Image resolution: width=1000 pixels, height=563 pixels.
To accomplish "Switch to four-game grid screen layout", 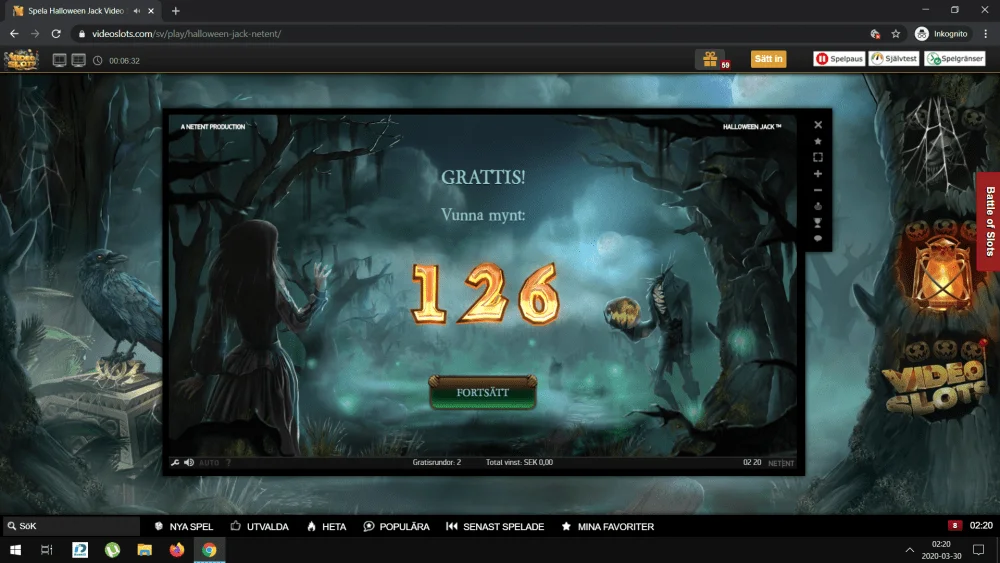I will (x=78, y=60).
